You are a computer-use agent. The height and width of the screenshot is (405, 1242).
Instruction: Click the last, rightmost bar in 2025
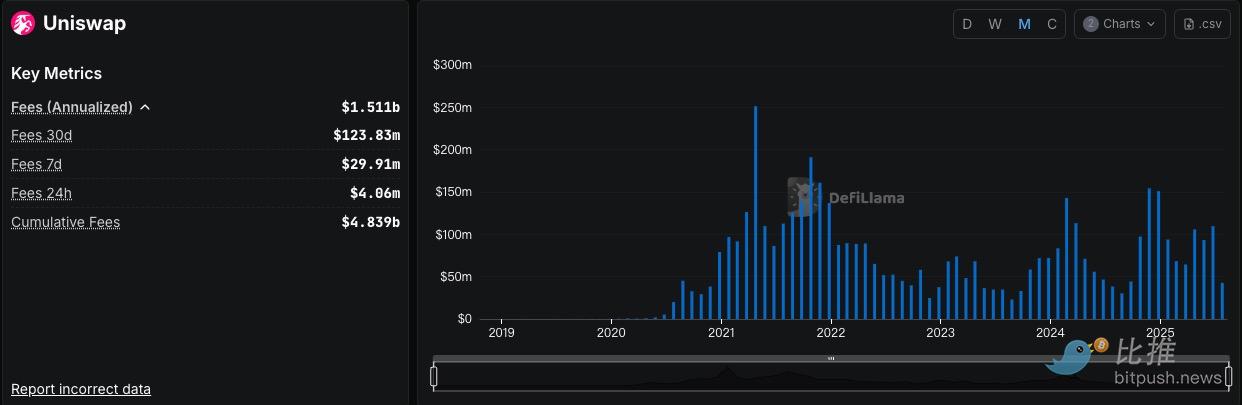[x=1222, y=301]
